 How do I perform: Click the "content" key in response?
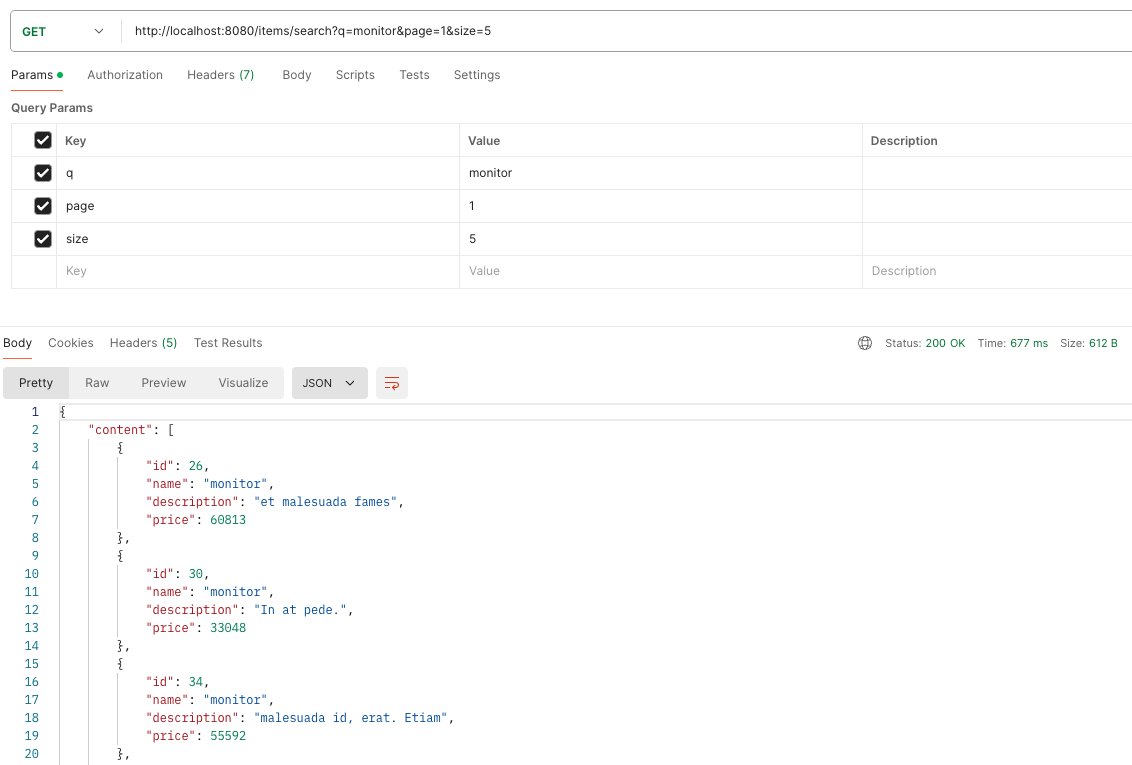pyautogui.click(x=121, y=430)
